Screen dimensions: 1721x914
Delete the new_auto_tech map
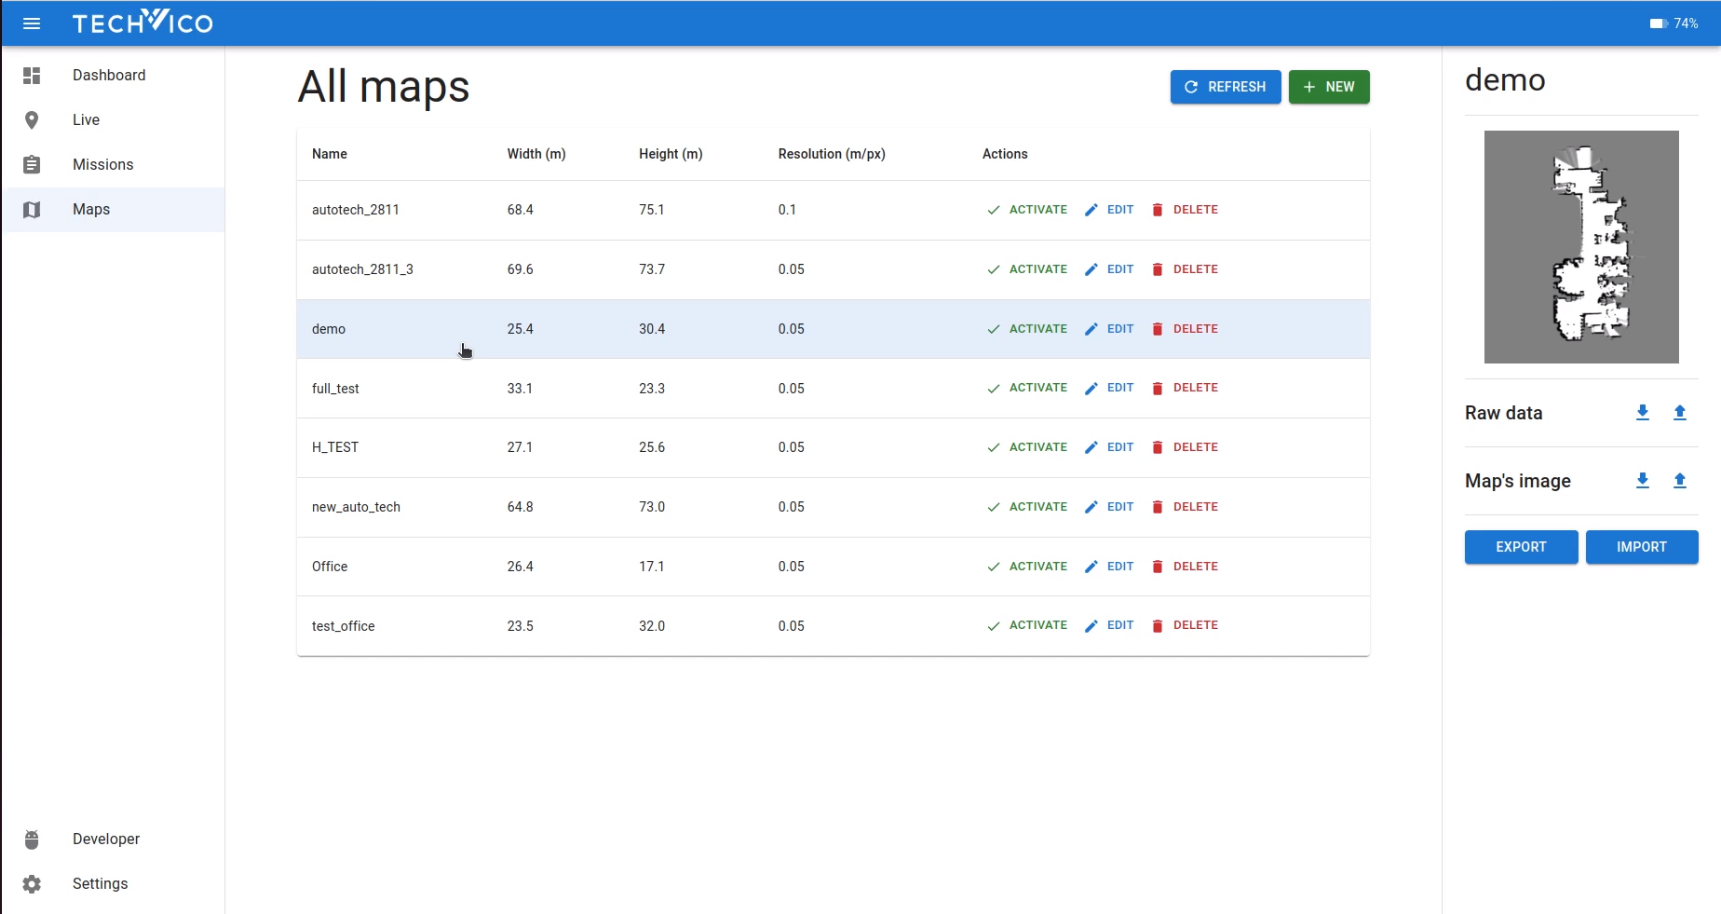pyautogui.click(x=1185, y=507)
